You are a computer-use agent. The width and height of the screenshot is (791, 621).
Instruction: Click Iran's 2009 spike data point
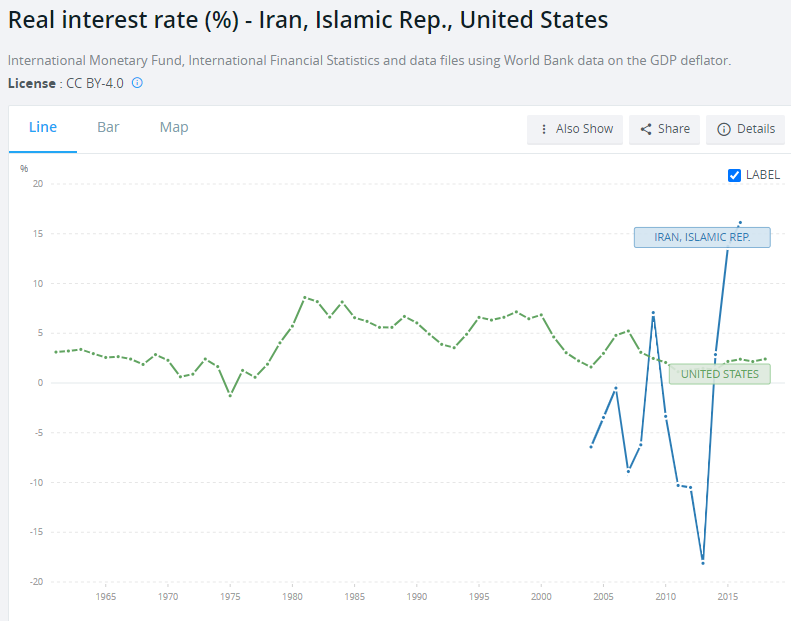point(653,313)
